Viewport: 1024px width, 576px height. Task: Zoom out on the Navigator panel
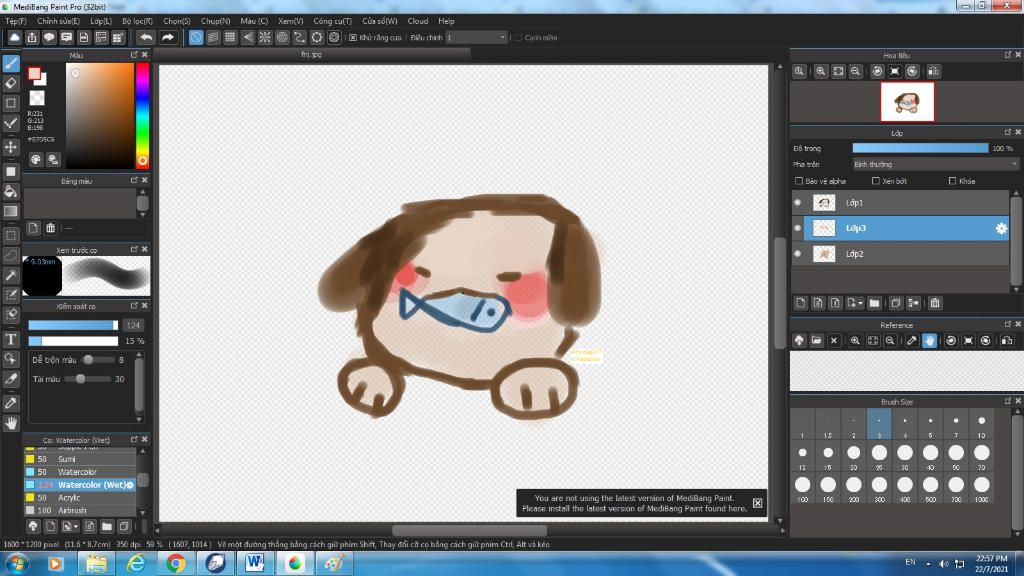[855, 71]
